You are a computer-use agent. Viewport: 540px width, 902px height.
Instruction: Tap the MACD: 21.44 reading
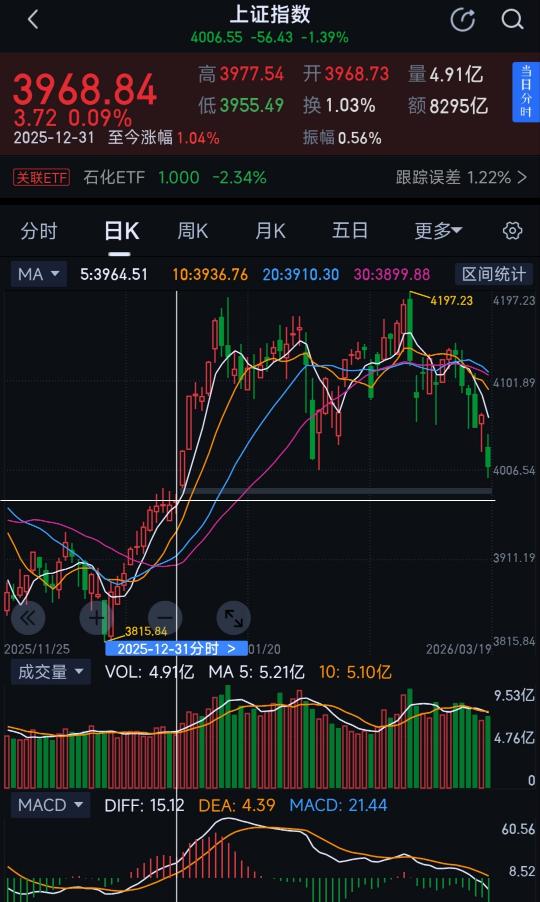[x=340, y=805]
